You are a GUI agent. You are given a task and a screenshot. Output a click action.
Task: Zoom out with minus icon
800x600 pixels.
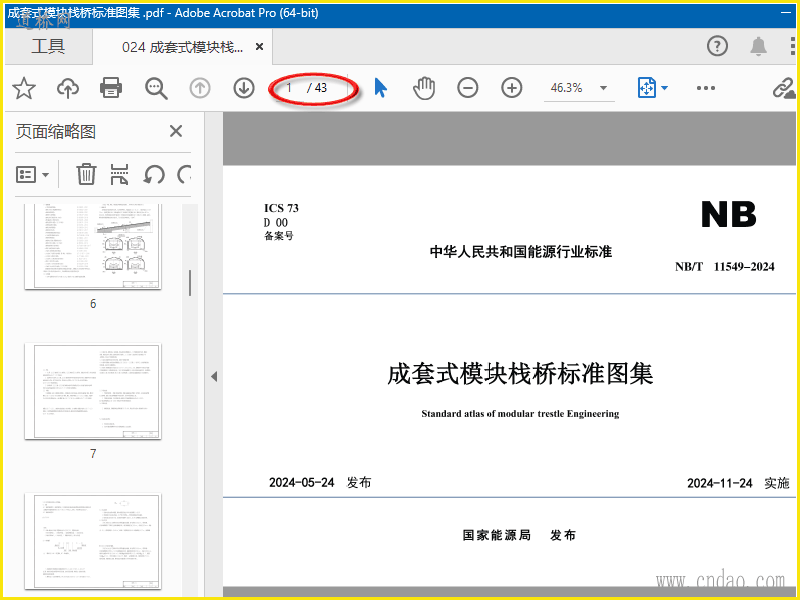(x=467, y=88)
